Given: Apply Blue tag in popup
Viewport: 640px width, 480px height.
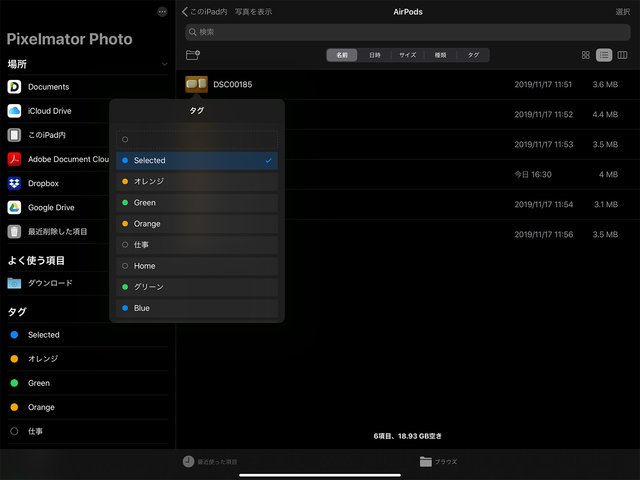Looking at the screenshot, I should (x=197, y=308).
